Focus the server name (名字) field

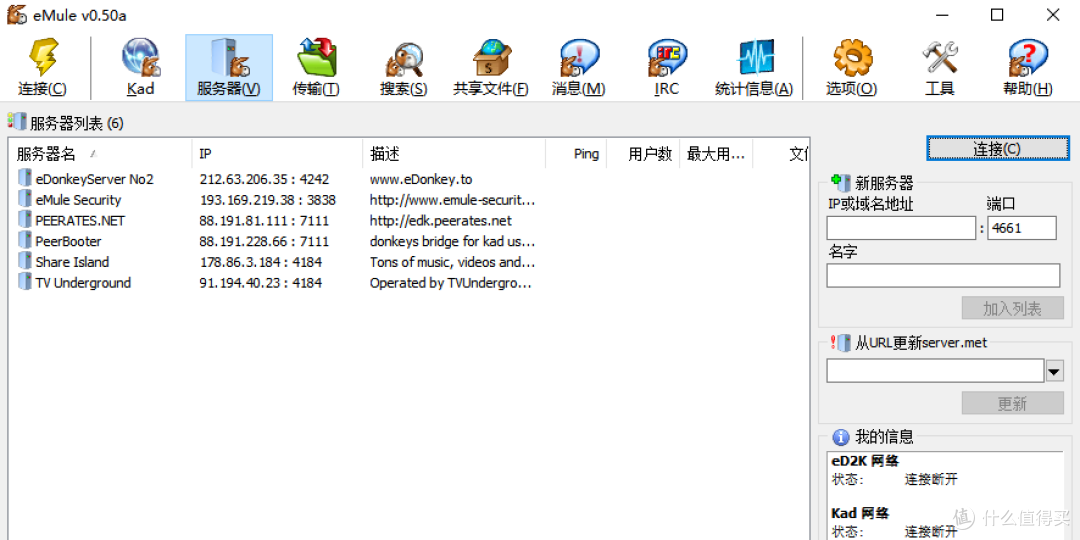(x=943, y=276)
